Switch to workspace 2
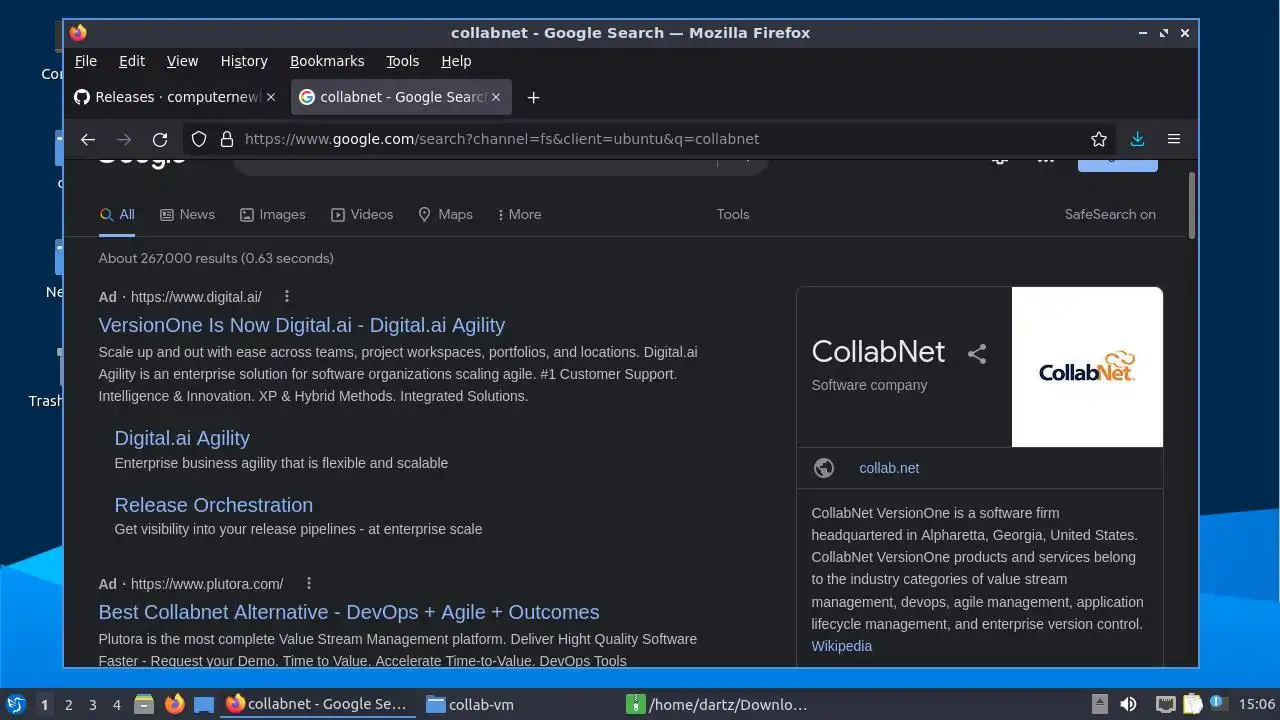 click(x=68, y=705)
